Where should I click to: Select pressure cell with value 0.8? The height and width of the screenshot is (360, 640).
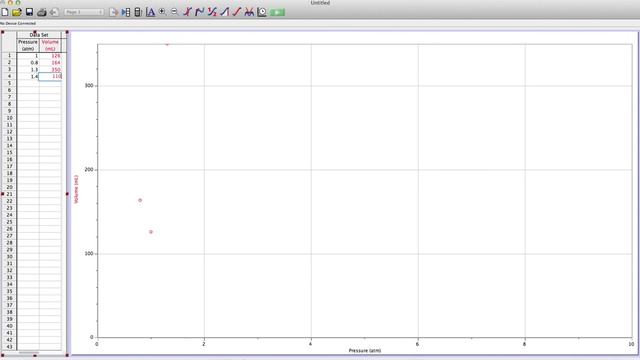coord(28,62)
